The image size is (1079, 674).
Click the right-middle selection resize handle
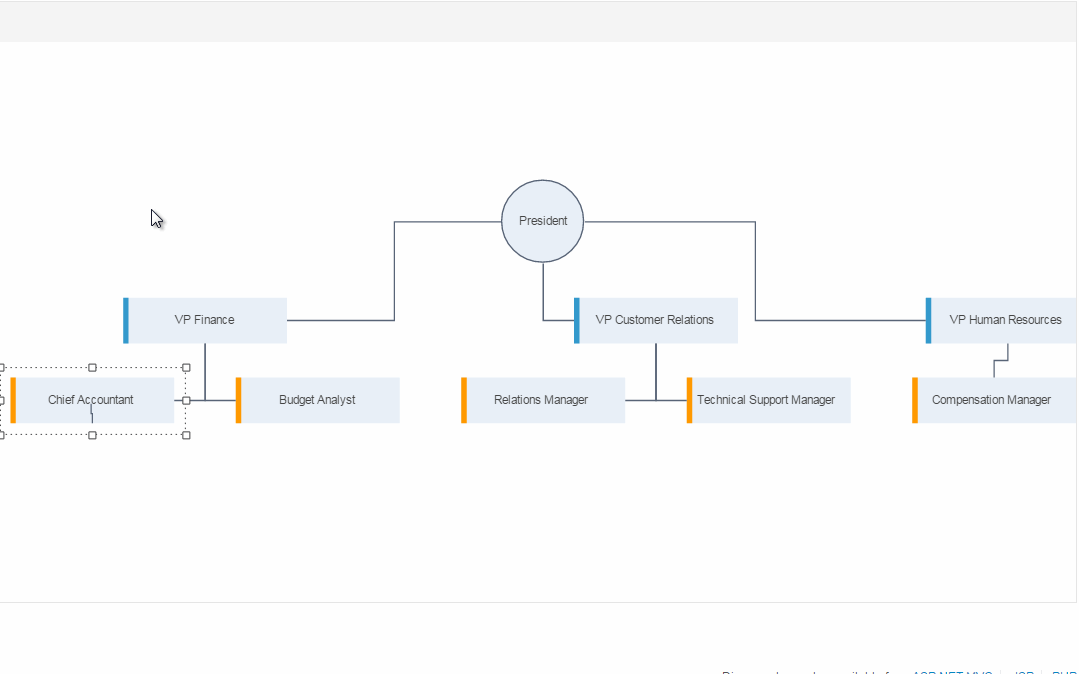coord(186,400)
